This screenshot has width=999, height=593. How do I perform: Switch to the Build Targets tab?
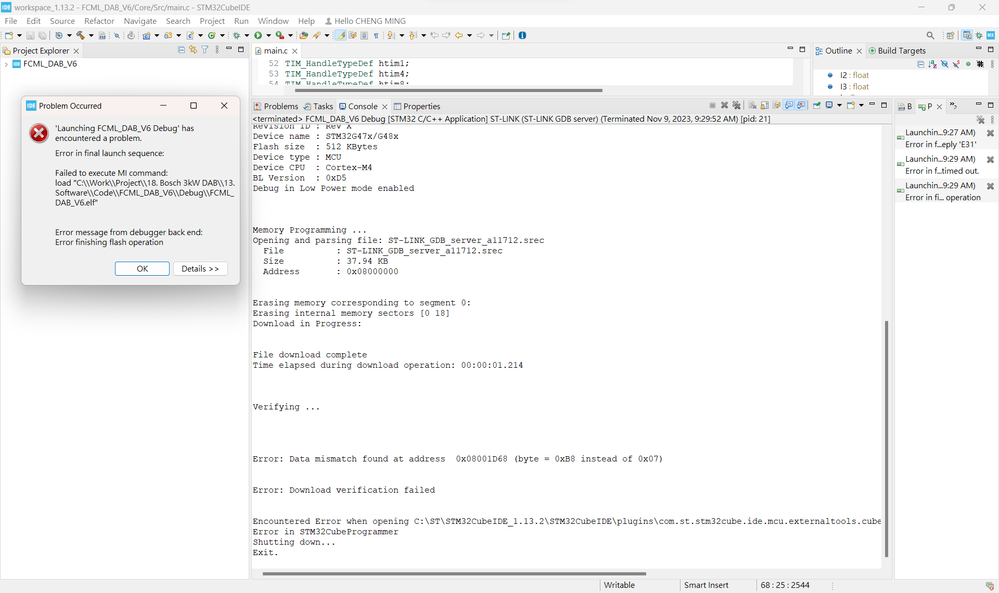tap(897, 50)
